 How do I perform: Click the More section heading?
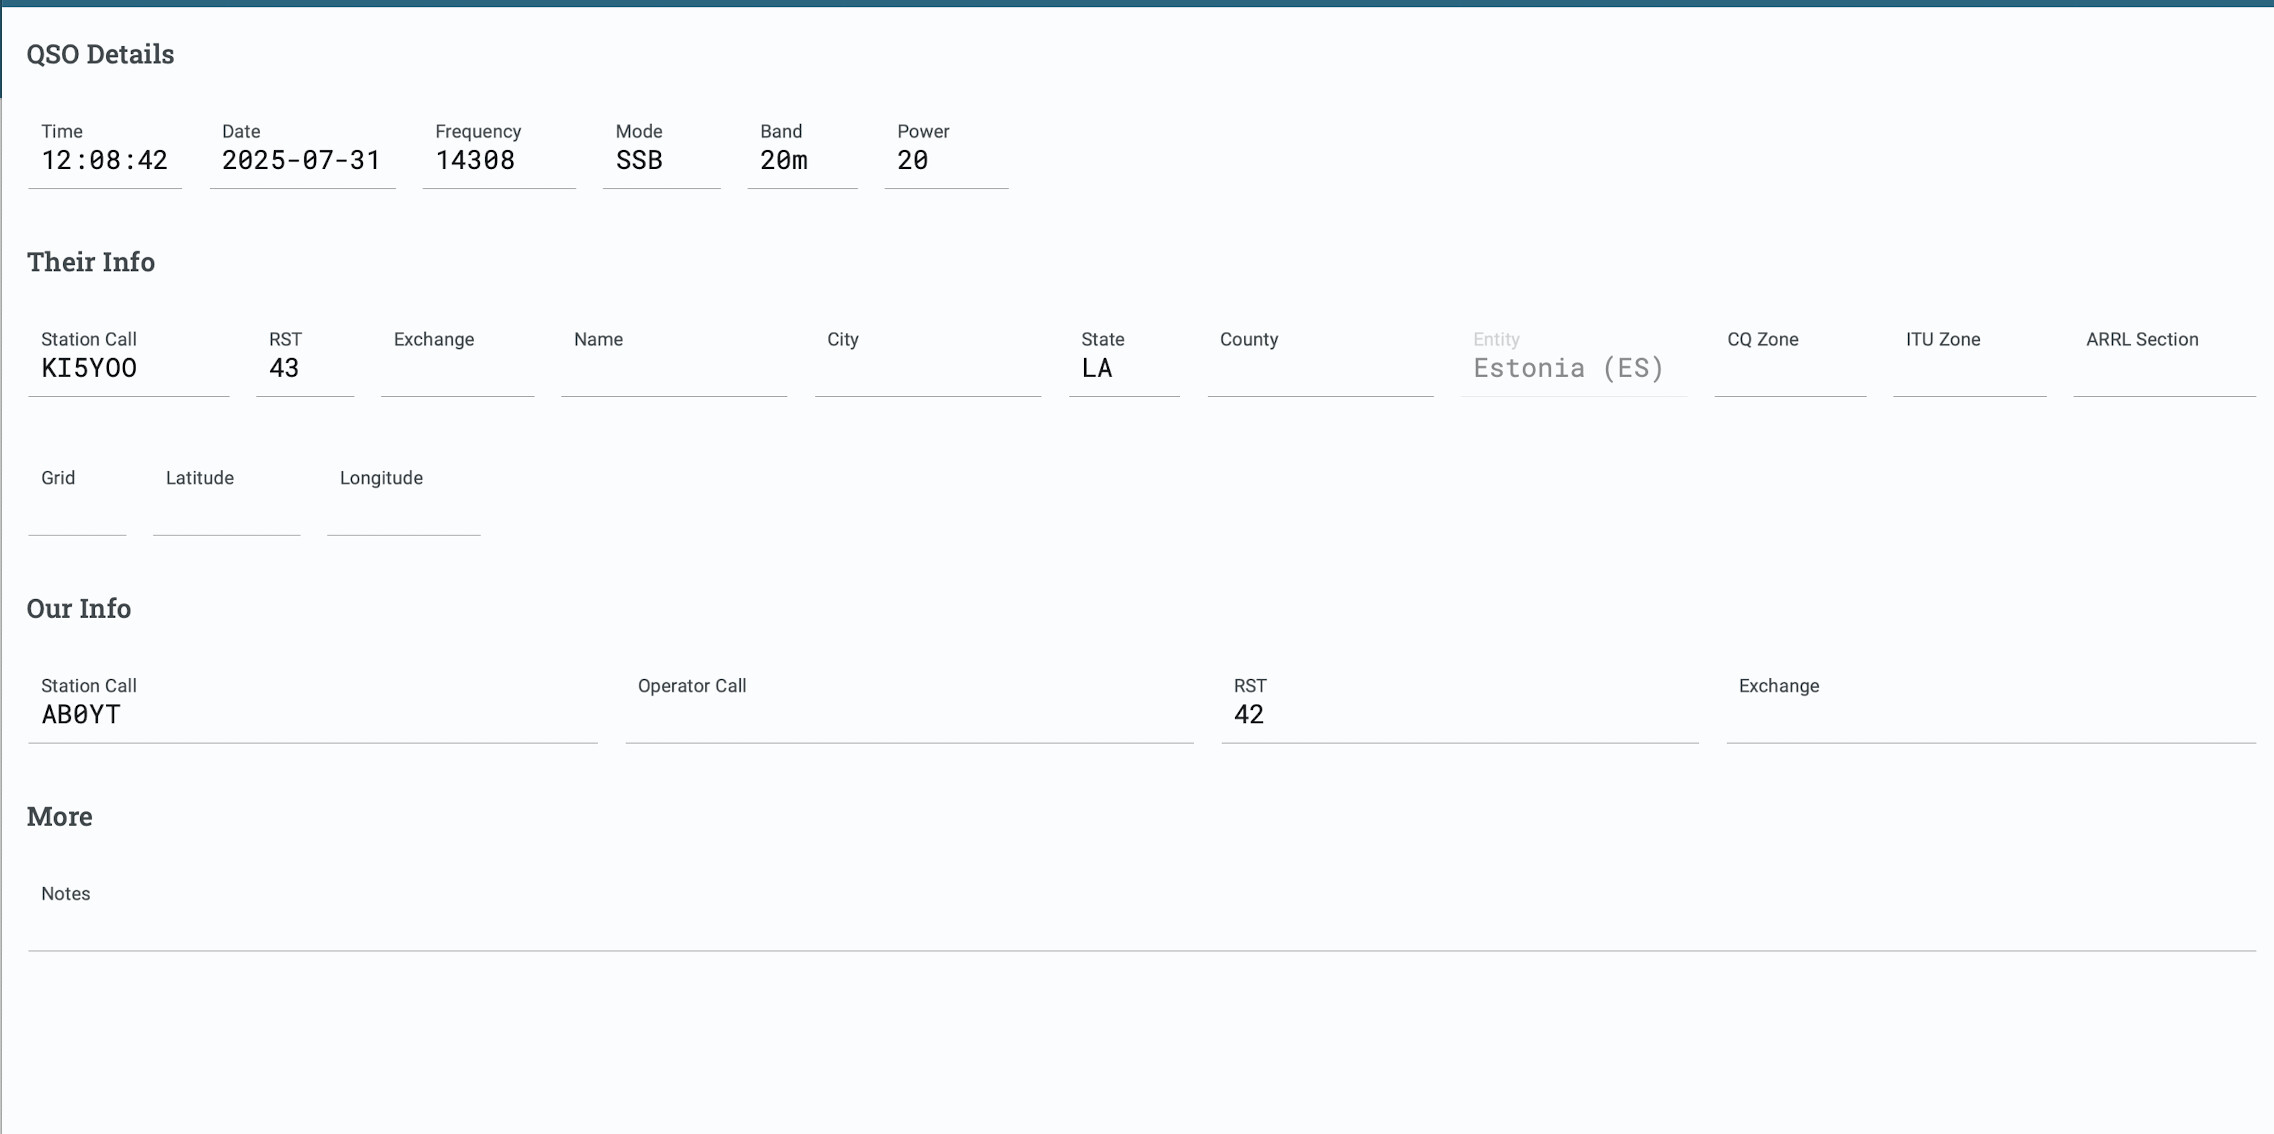click(60, 817)
